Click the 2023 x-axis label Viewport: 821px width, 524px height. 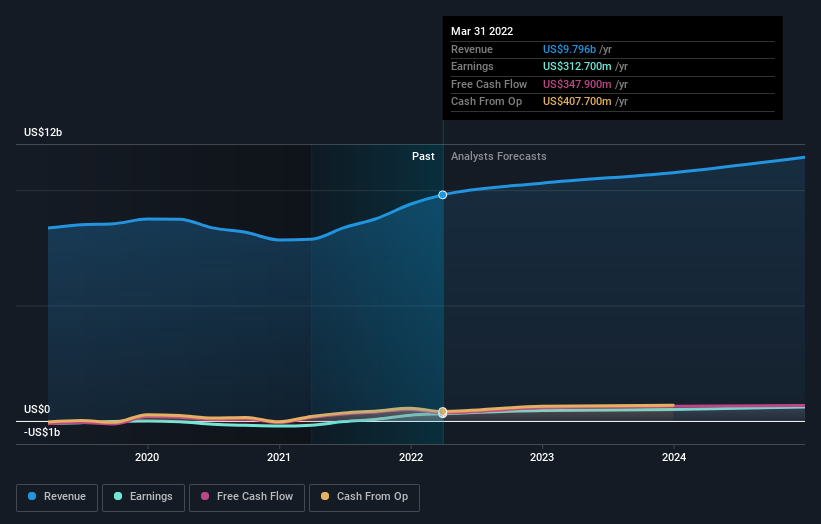[x=542, y=457]
